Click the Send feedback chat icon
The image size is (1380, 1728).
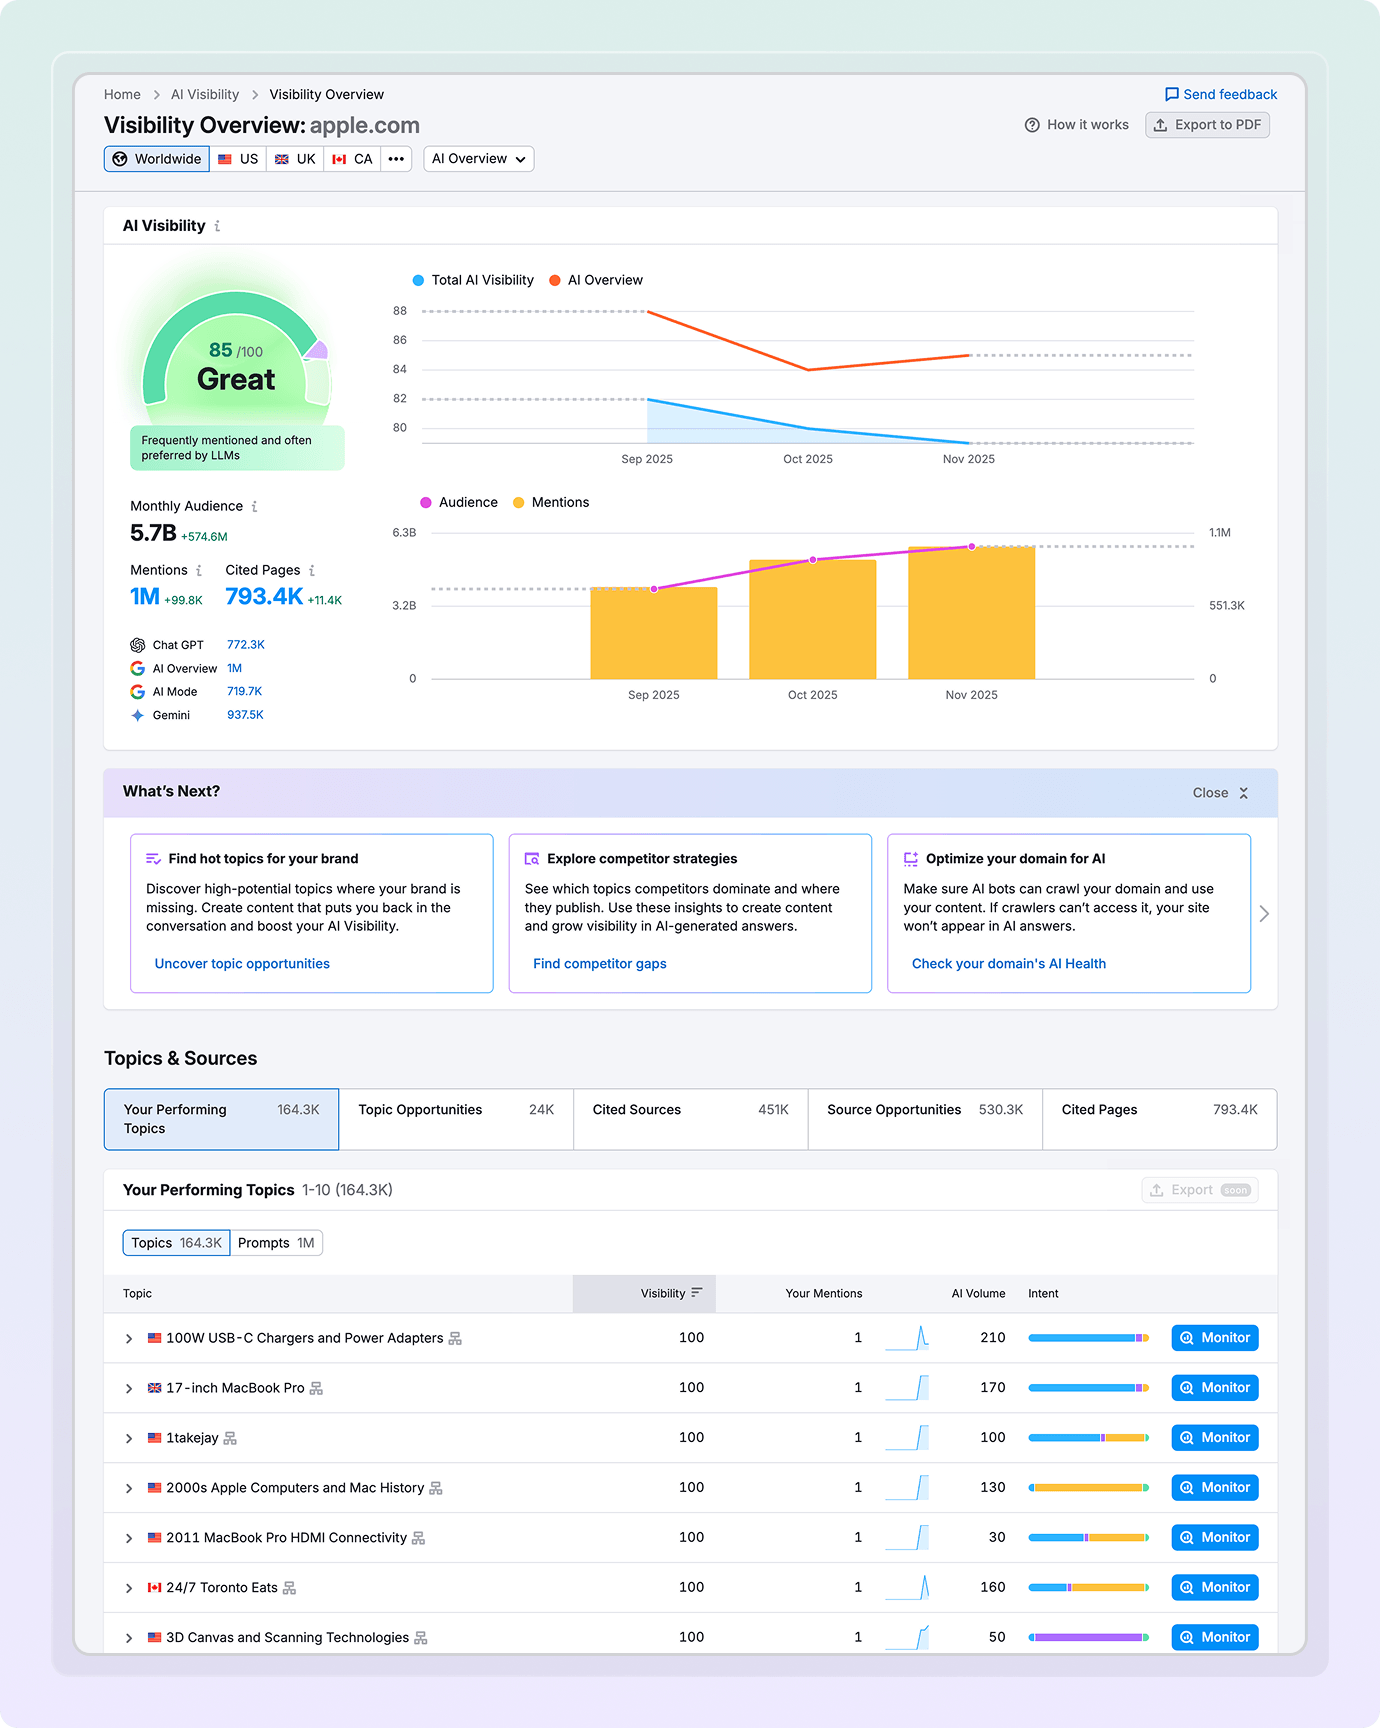(x=1172, y=94)
